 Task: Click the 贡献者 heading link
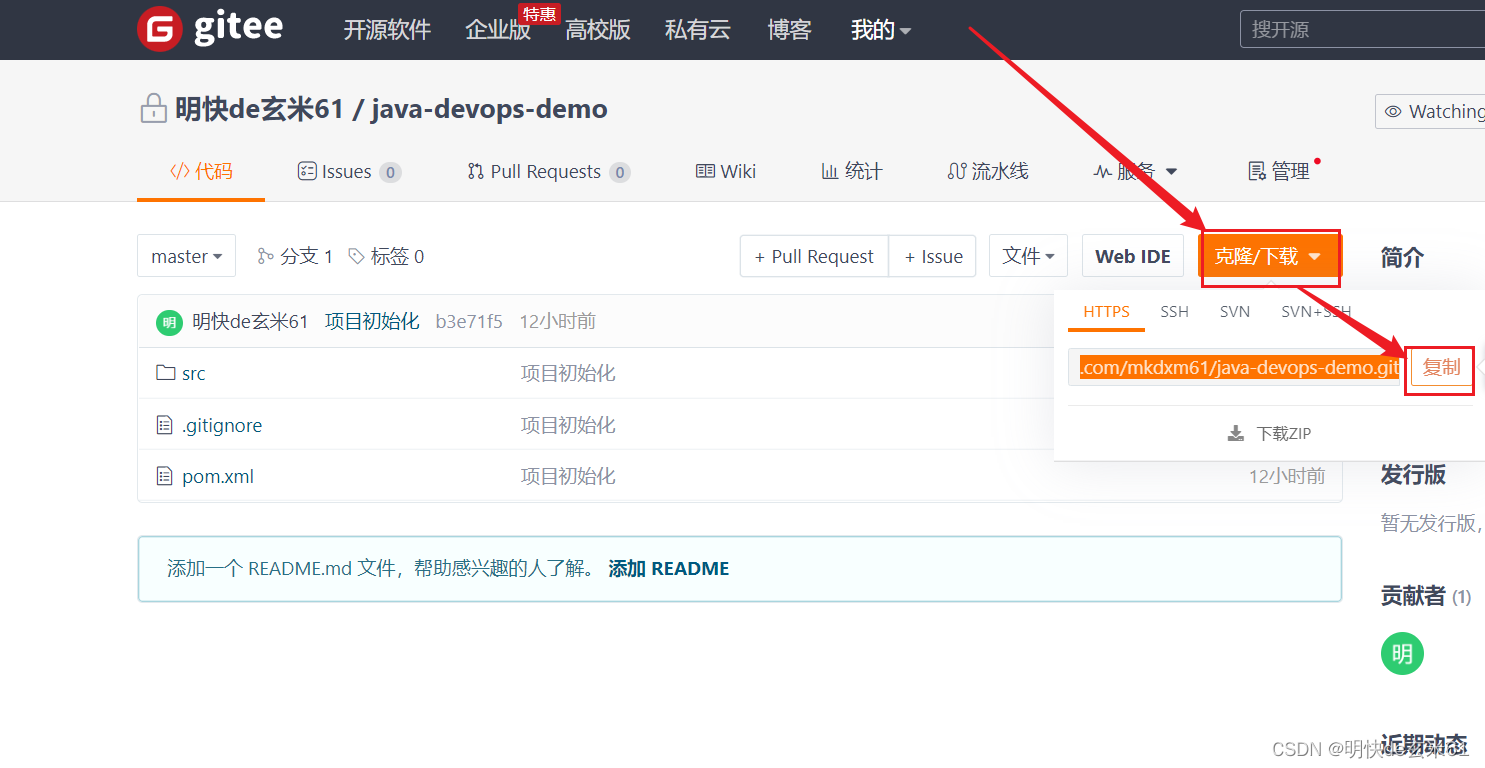coord(1413,596)
